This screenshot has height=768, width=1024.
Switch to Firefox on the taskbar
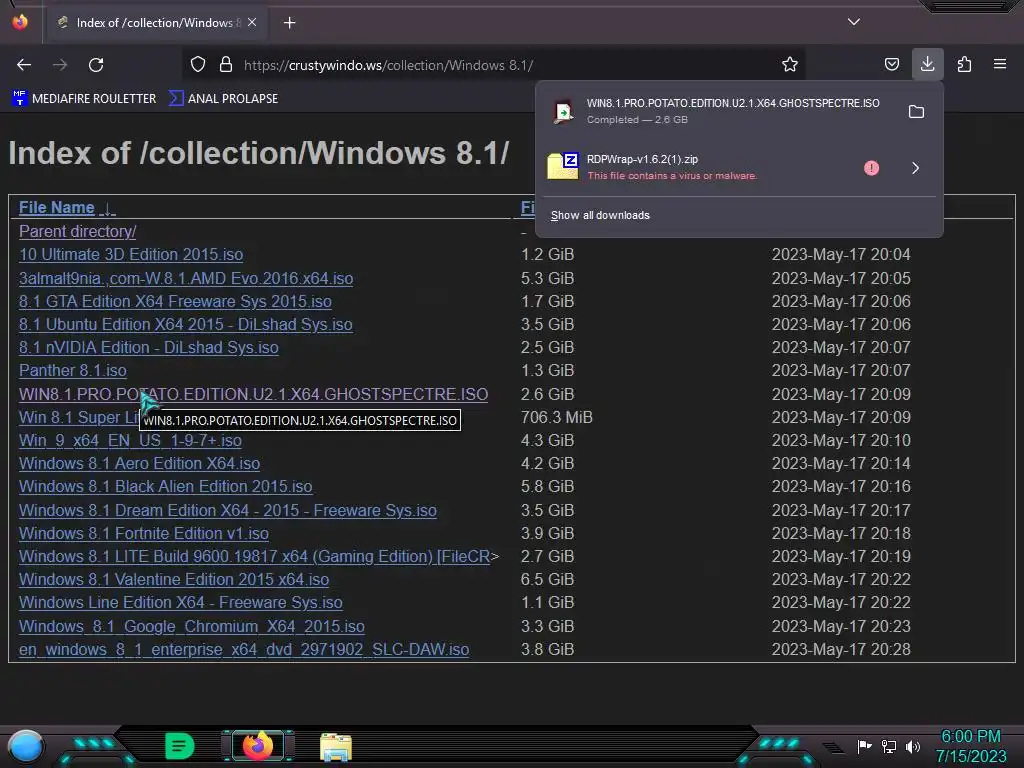(x=257, y=746)
